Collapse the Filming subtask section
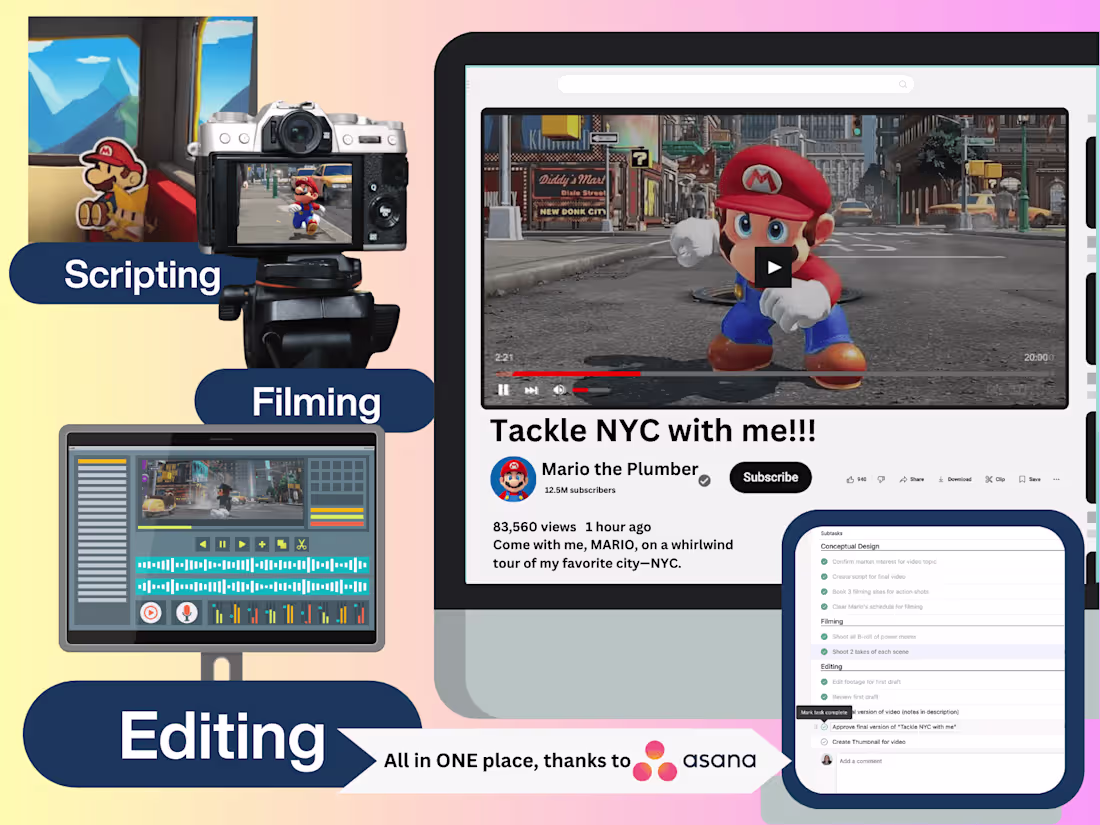Image resolution: width=1100 pixels, height=825 pixels. (x=831, y=621)
